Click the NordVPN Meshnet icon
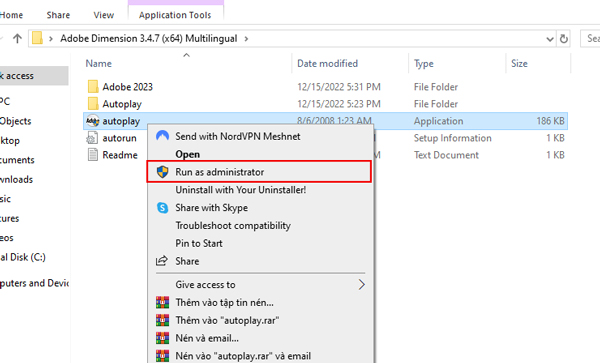The width and height of the screenshot is (600, 363). (163, 136)
